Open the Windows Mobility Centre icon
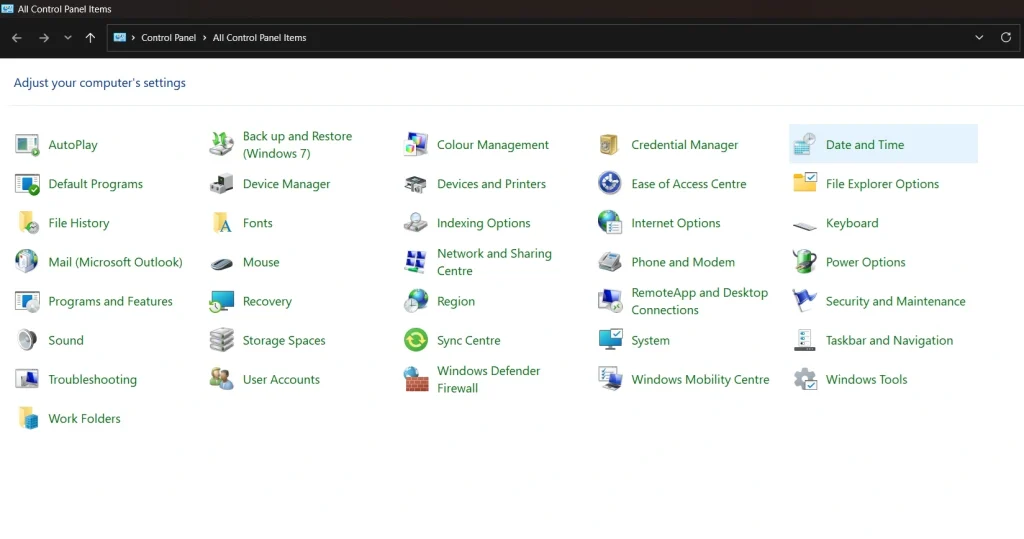 pyautogui.click(x=610, y=379)
